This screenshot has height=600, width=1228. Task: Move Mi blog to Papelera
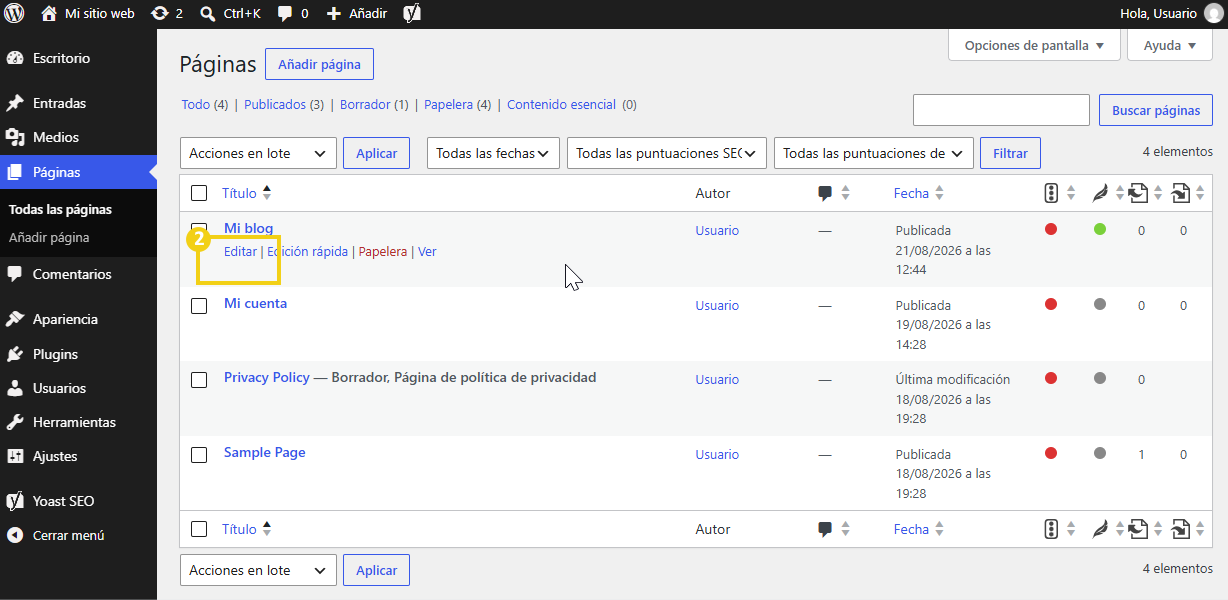point(383,252)
